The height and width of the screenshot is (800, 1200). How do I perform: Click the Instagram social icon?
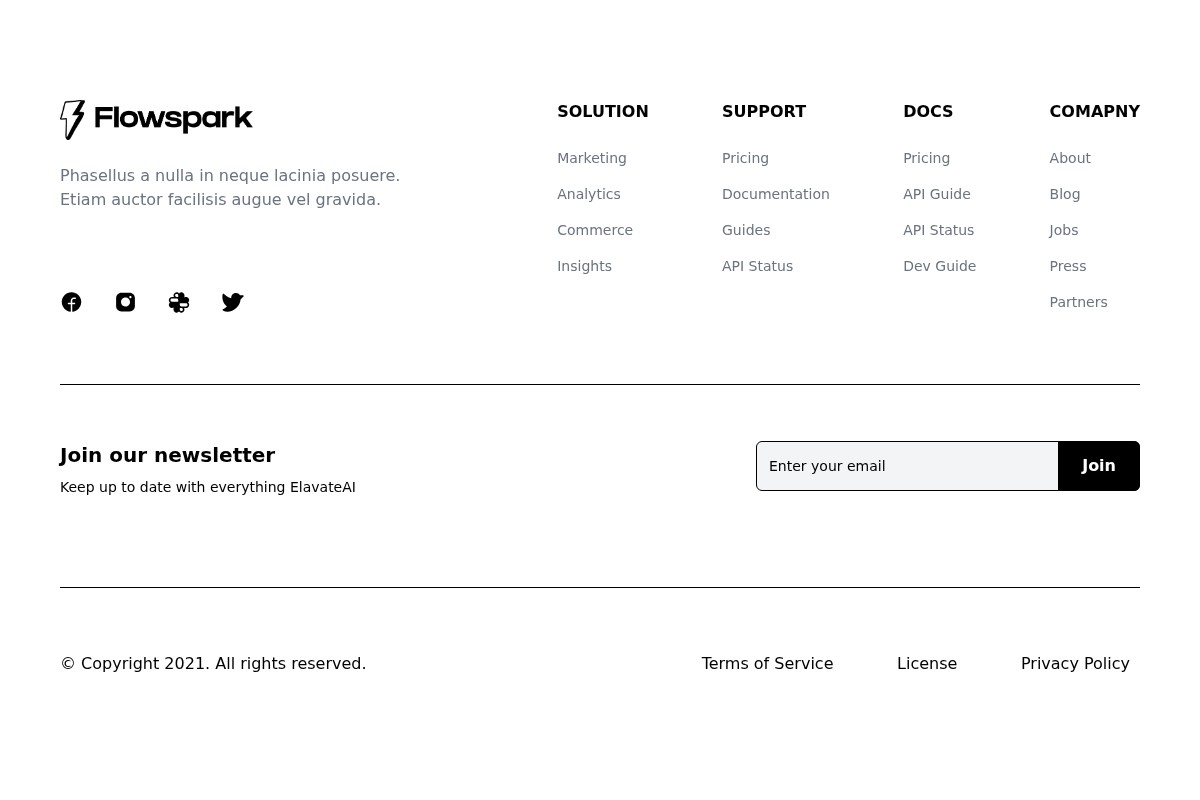(125, 301)
